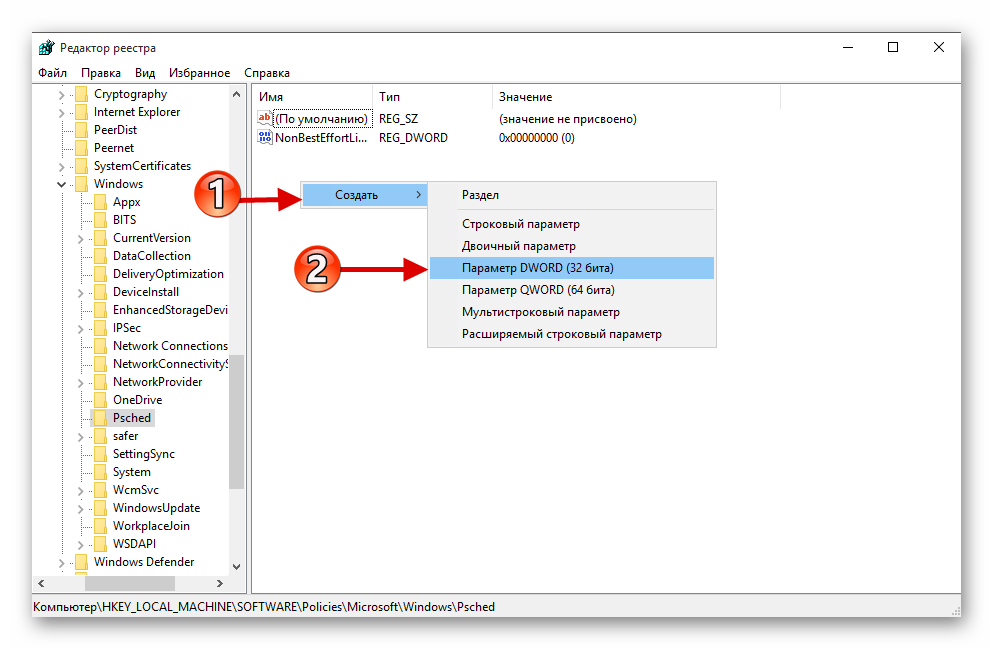Expand the SystemCertificates key
Image resolution: width=993 pixels, height=649 pixels.
click(x=61, y=167)
